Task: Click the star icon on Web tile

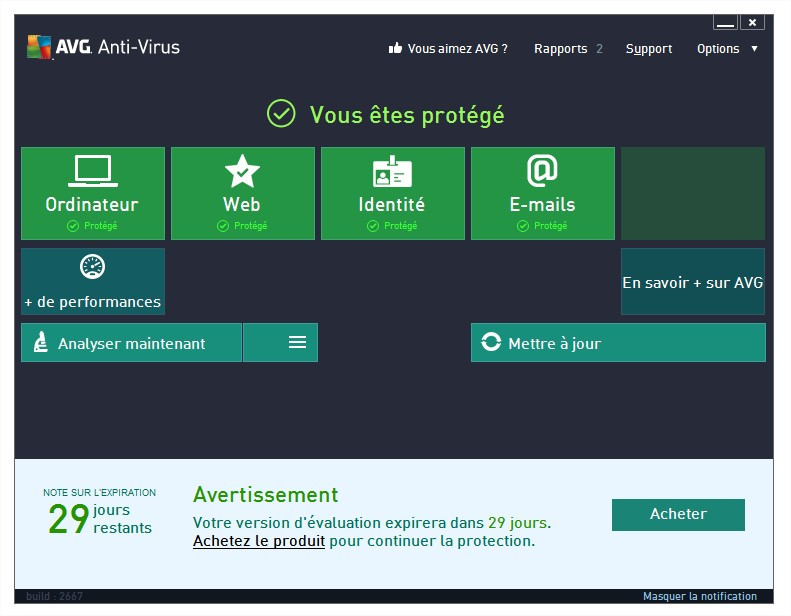Action: pos(242,171)
